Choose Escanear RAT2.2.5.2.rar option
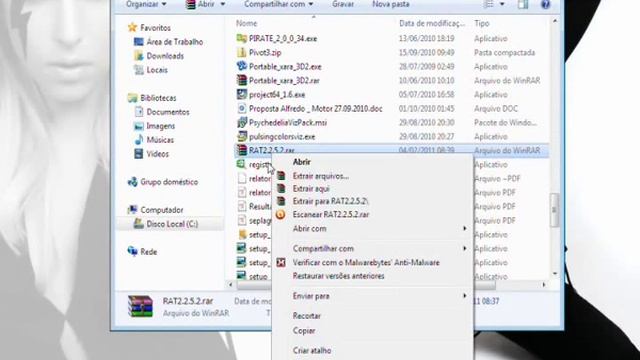This screenshot has height=360, width=640. (x=331, y=214)
